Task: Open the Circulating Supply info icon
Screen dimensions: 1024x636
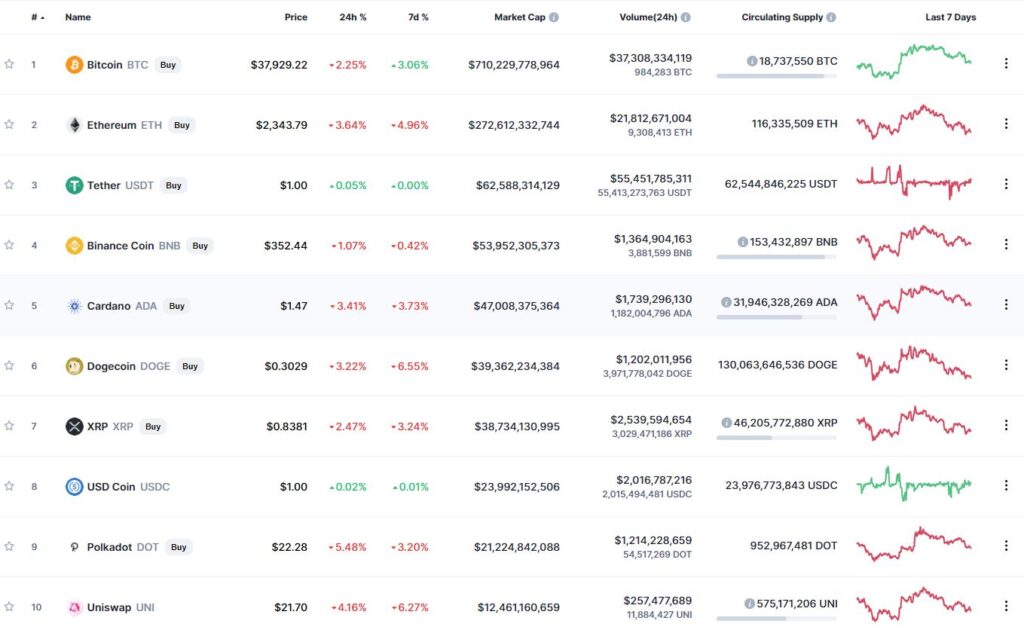Action: [x=831, y=18]
